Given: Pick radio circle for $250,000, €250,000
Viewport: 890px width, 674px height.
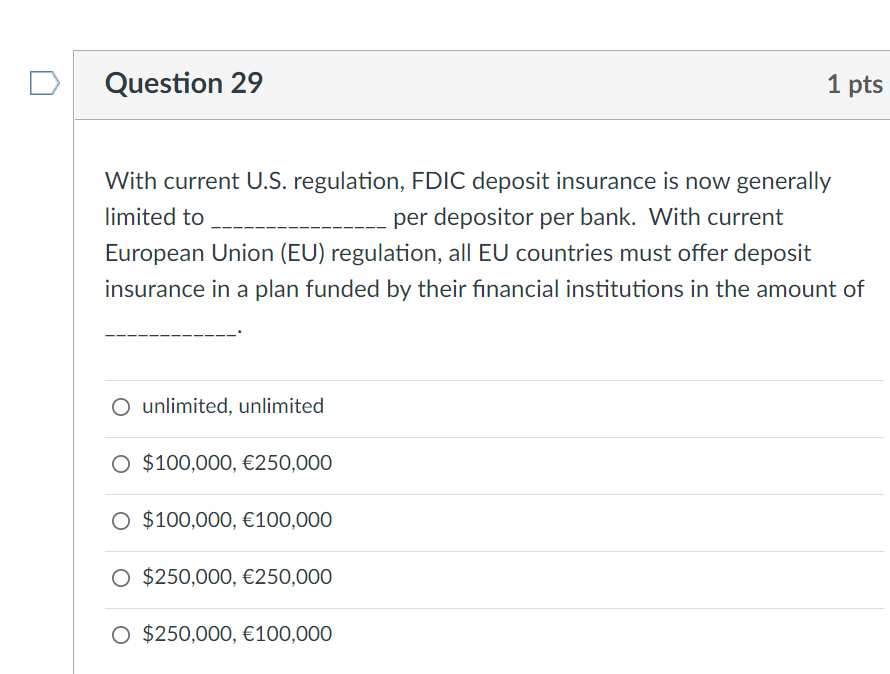Looking at the screenshot, I should coord(121,578).
